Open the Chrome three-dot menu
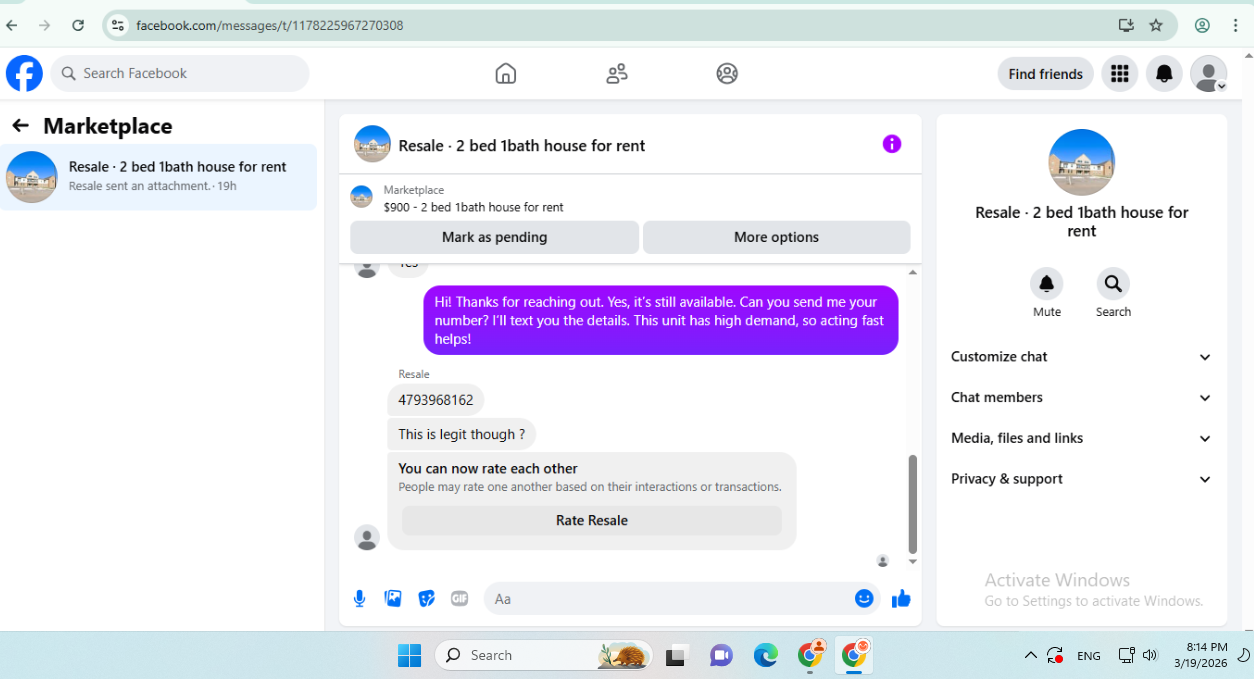Screen dimensions: 1254x679 click(x=1236, y=25)
